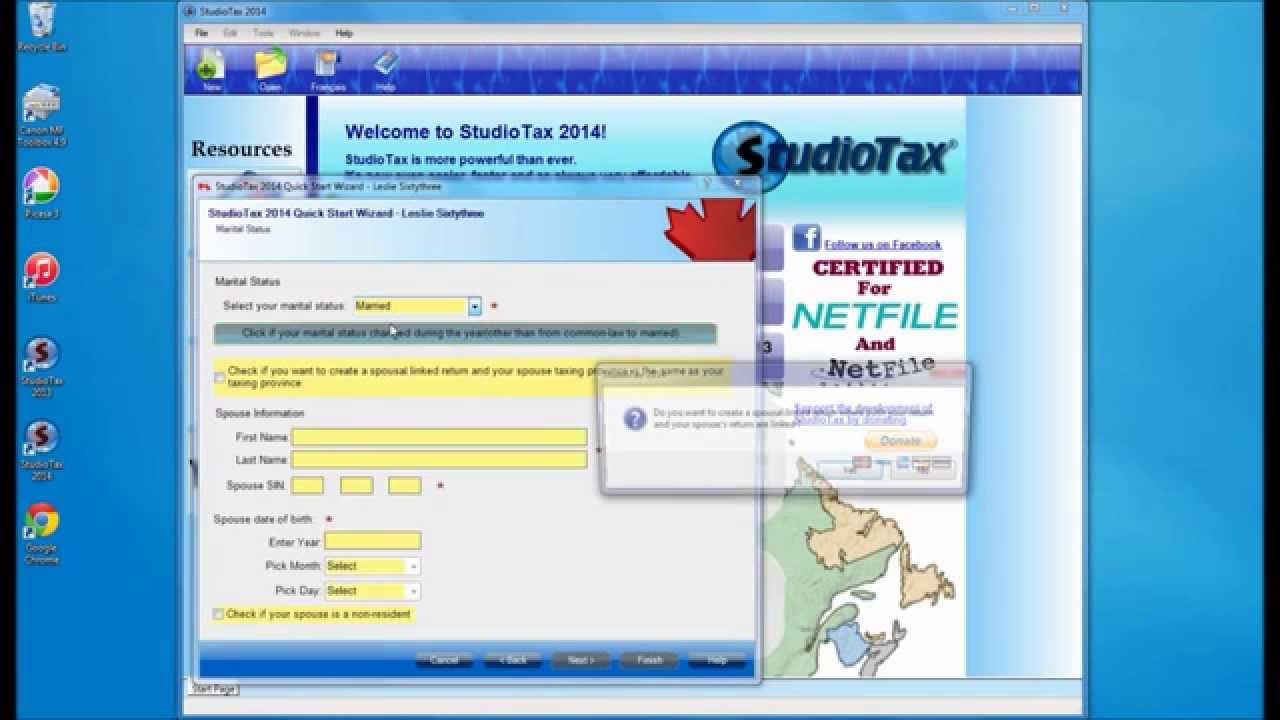Click the spouse First Name field
This screenshot has width=1280, height=720.
pos(439,437)
